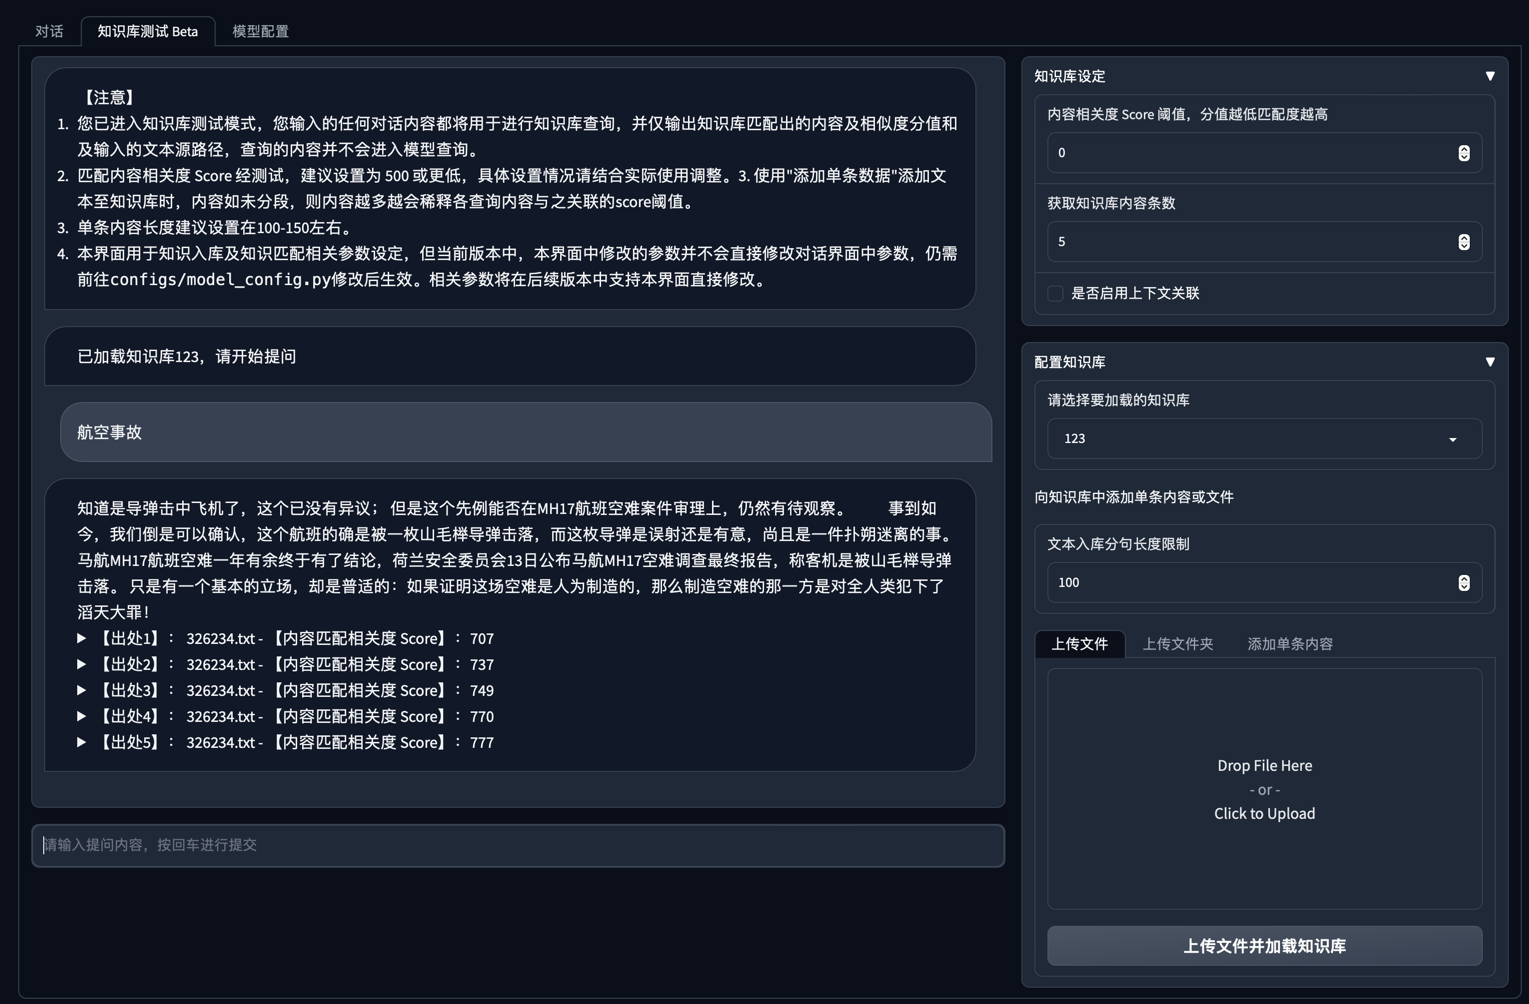Expand the 出处5 source entry
1529x1004 pixels.
(82, 742)
